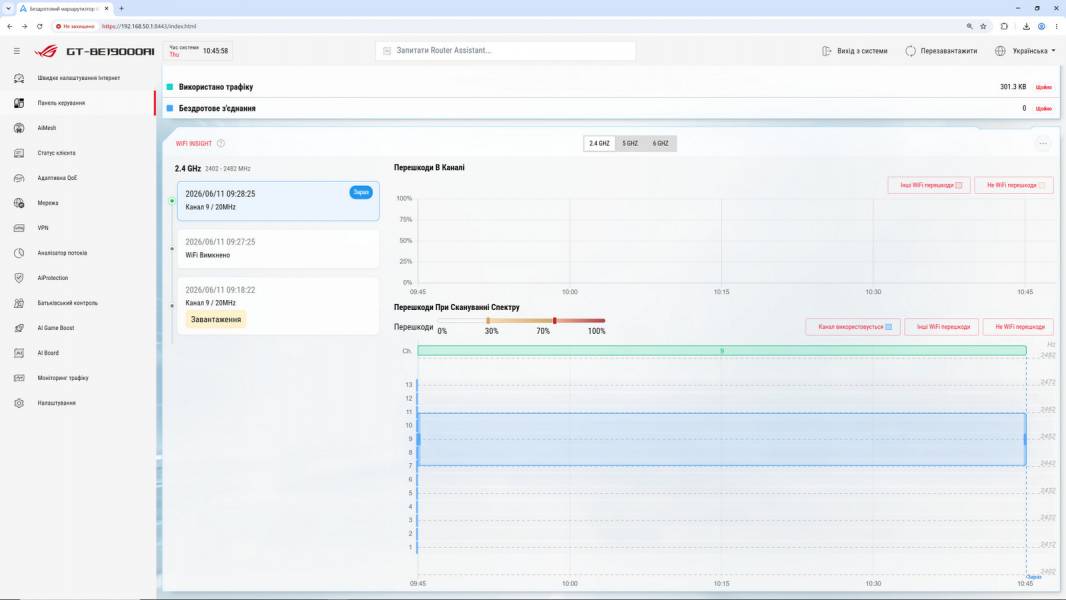Switch to the 5 GHz band tab

click(x=630, y=143)
